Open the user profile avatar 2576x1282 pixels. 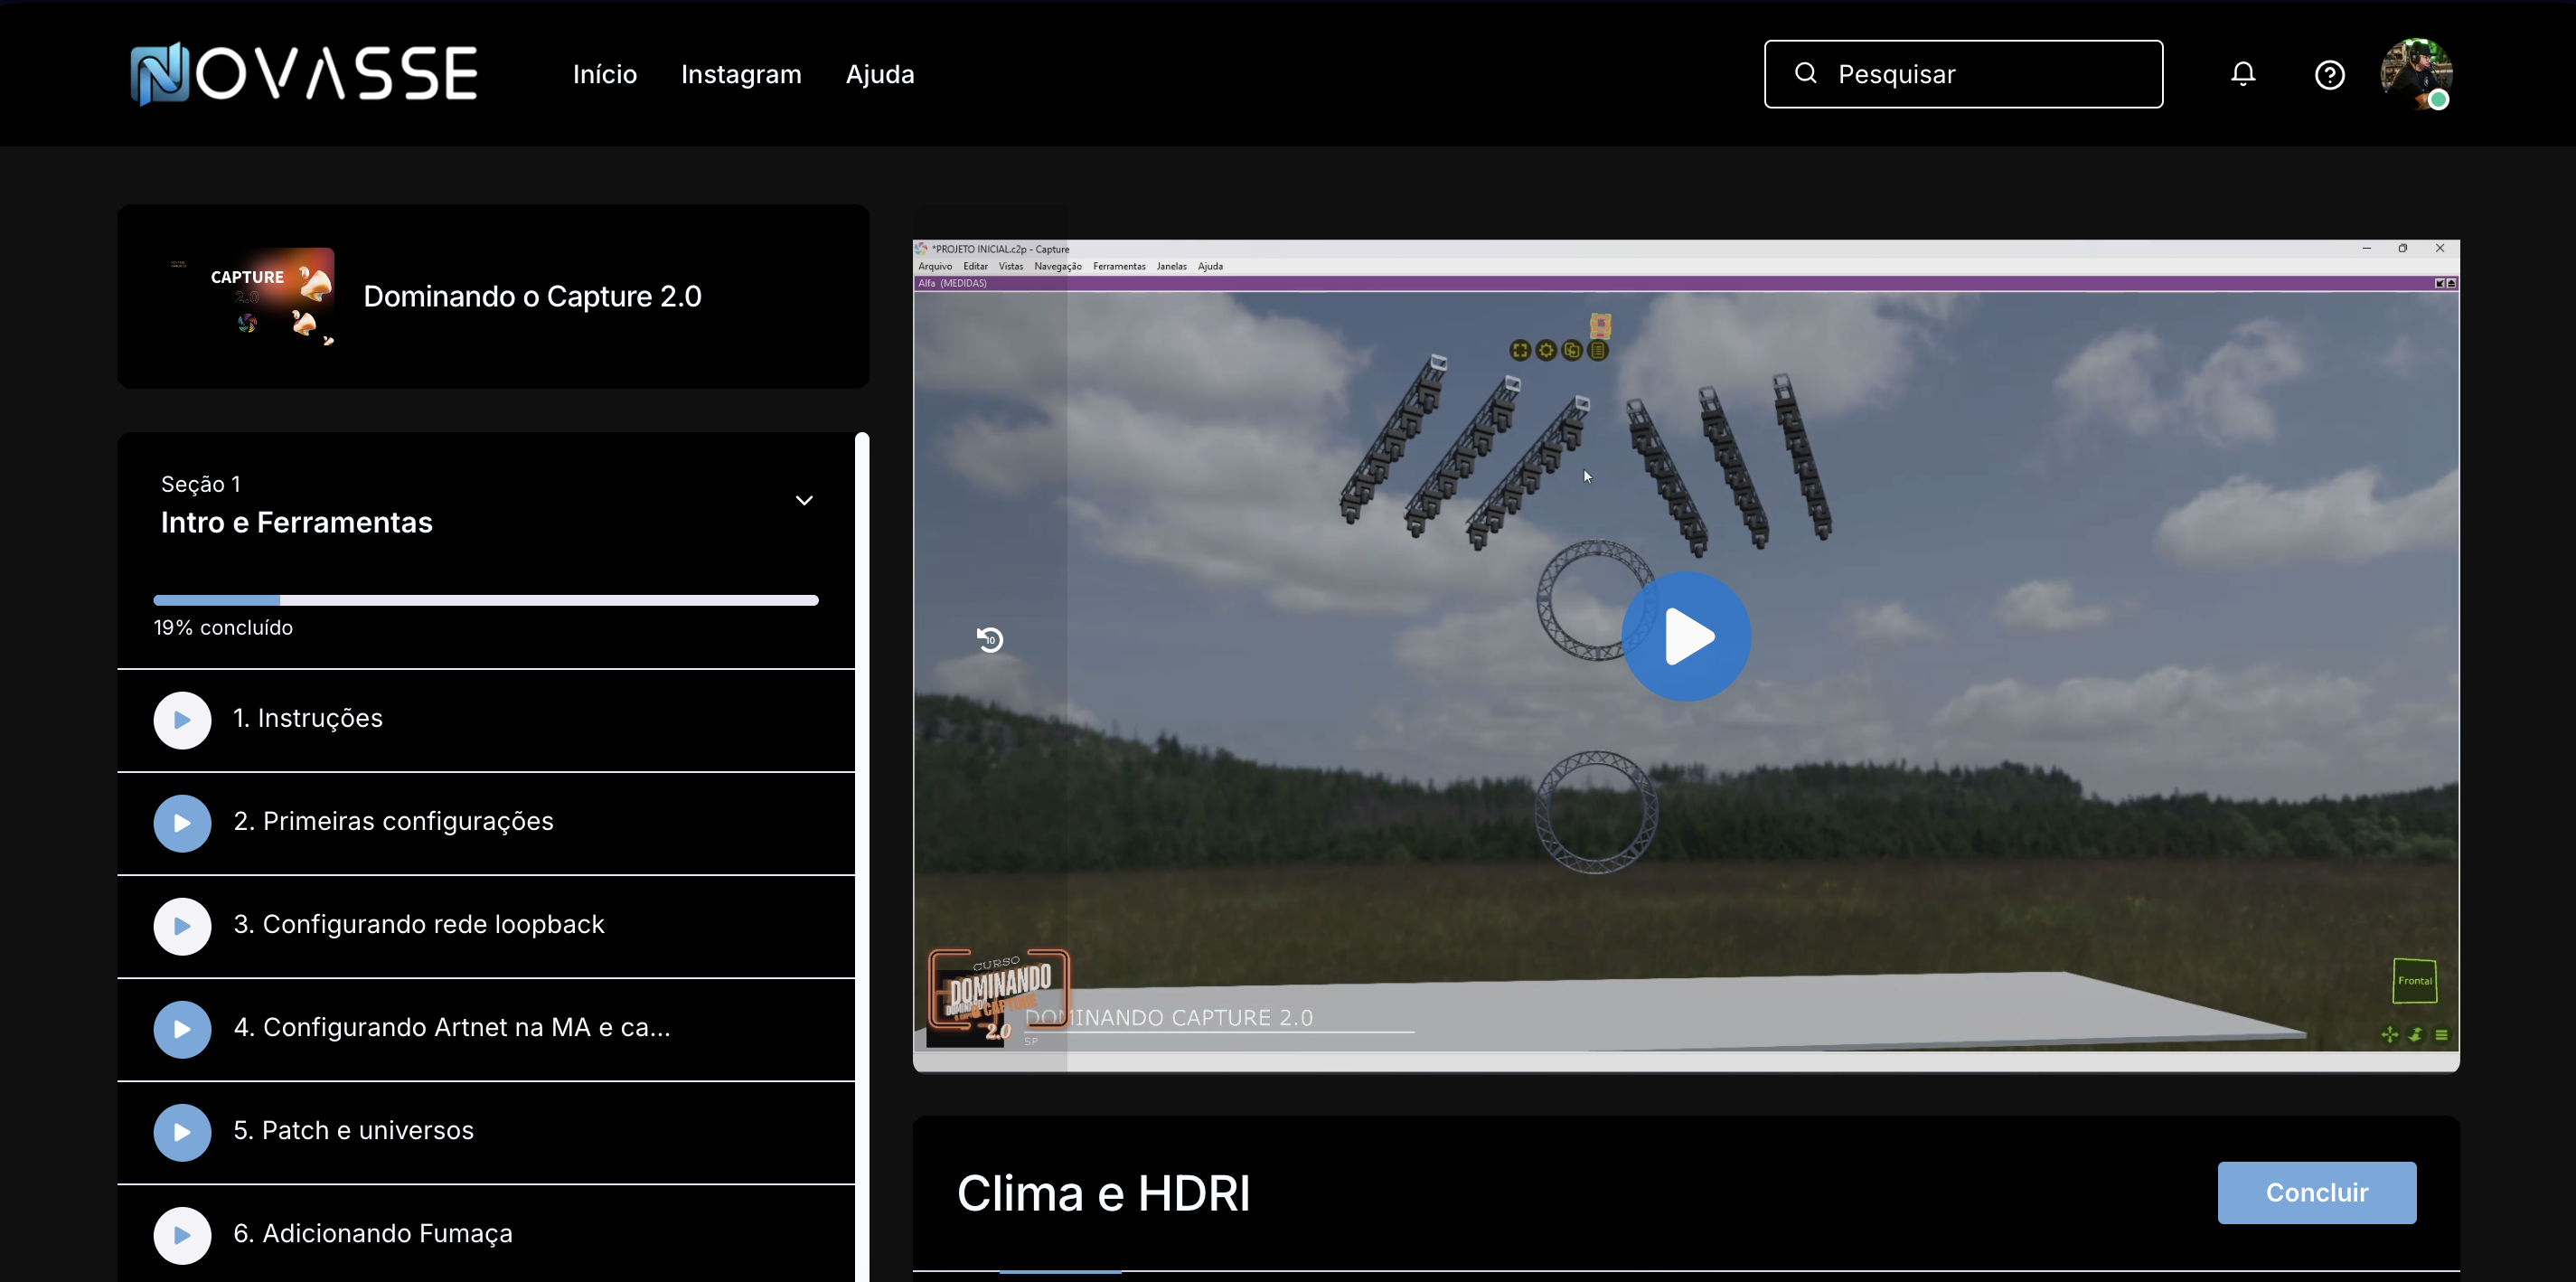pyautogui.click(x=2416, y=74)
